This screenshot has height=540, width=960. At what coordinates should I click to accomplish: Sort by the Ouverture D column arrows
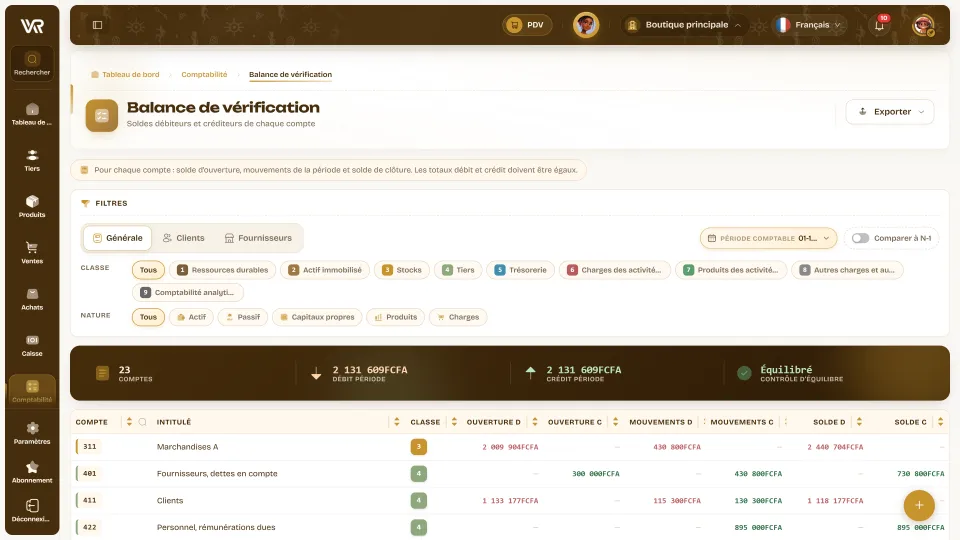point(534,422)
